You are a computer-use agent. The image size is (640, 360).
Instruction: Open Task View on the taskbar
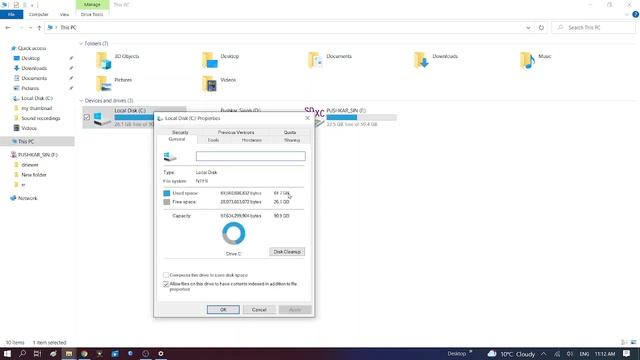coord(38,354)
